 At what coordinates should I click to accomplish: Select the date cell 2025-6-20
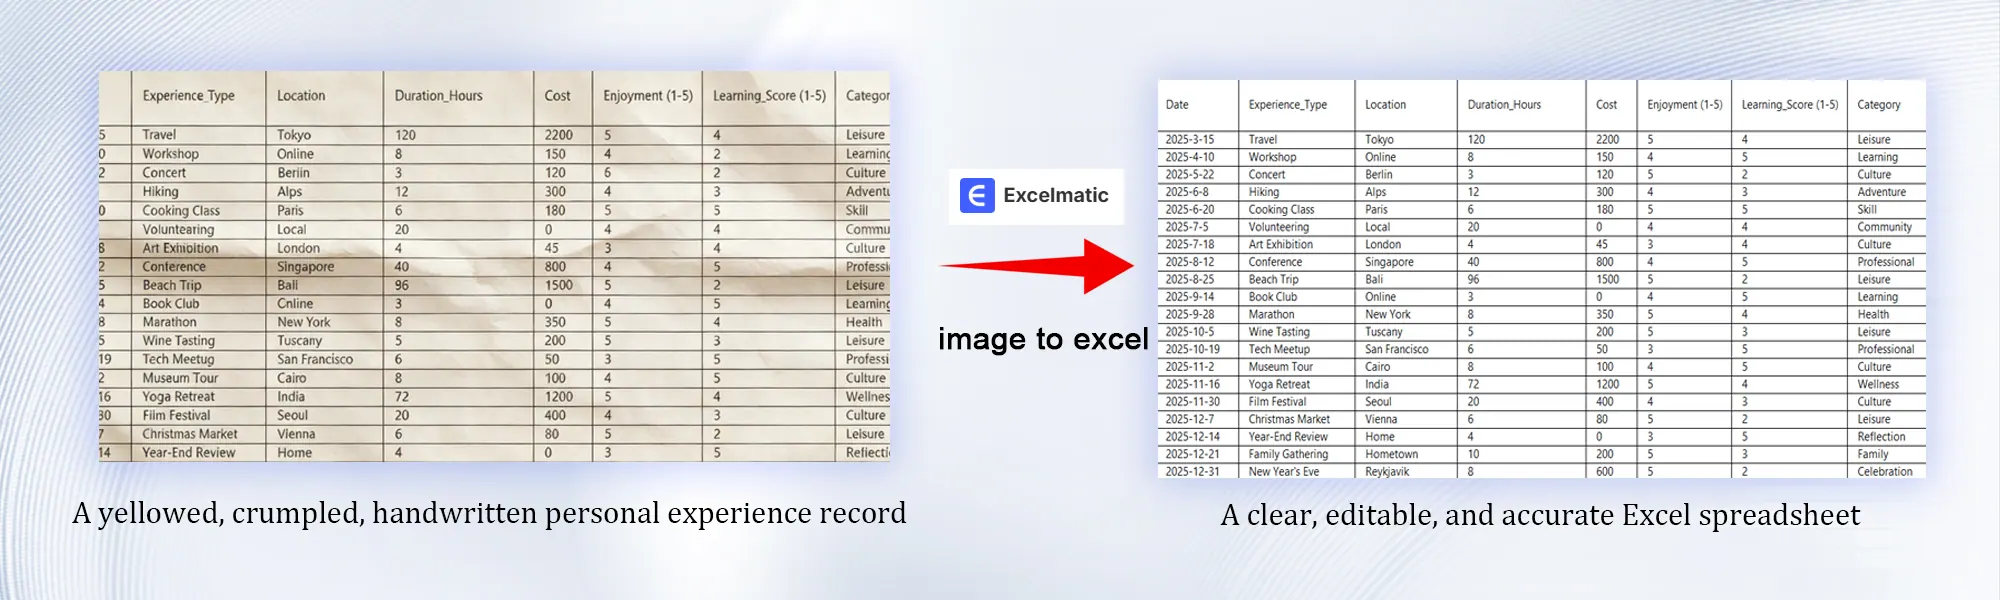[1189, 210]
